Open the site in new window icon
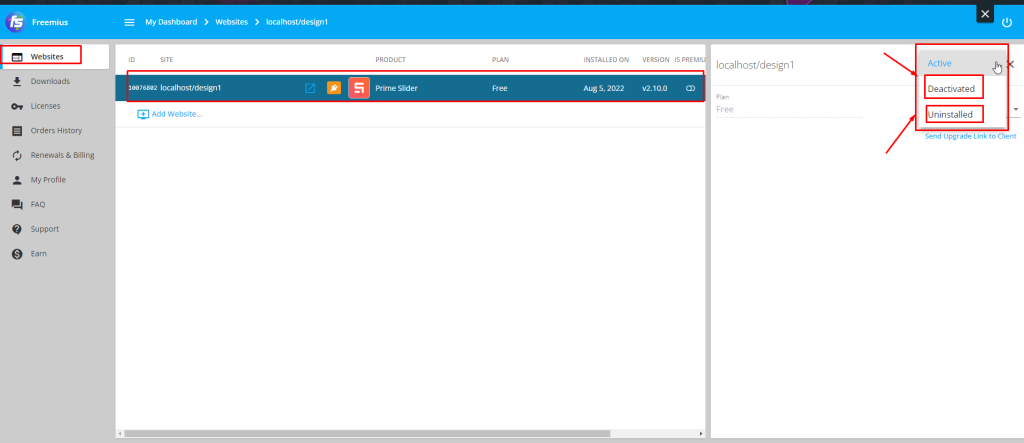 click(310, 88)
